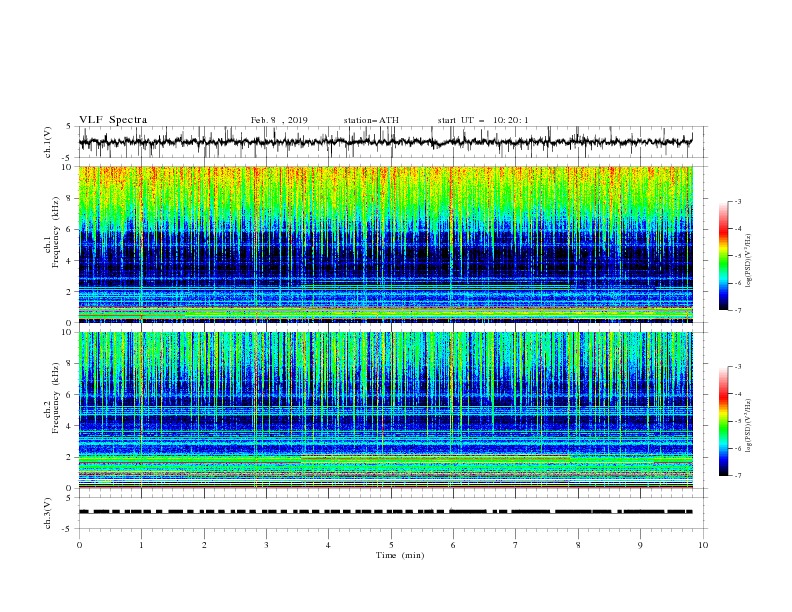The width and height of the screenshot is (792, 612).
Task: Click the ch.3 dashed voltage trace
Action: (385, 512)
